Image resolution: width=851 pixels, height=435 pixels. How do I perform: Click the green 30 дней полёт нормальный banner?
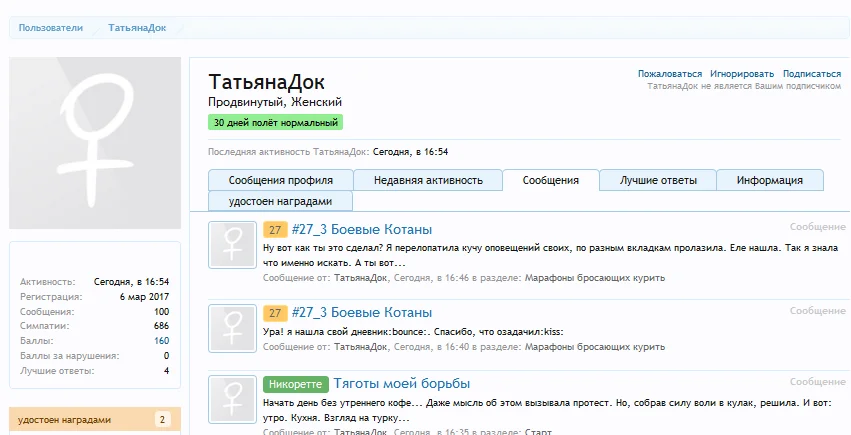pyautogui.click(x=275, y=122)
